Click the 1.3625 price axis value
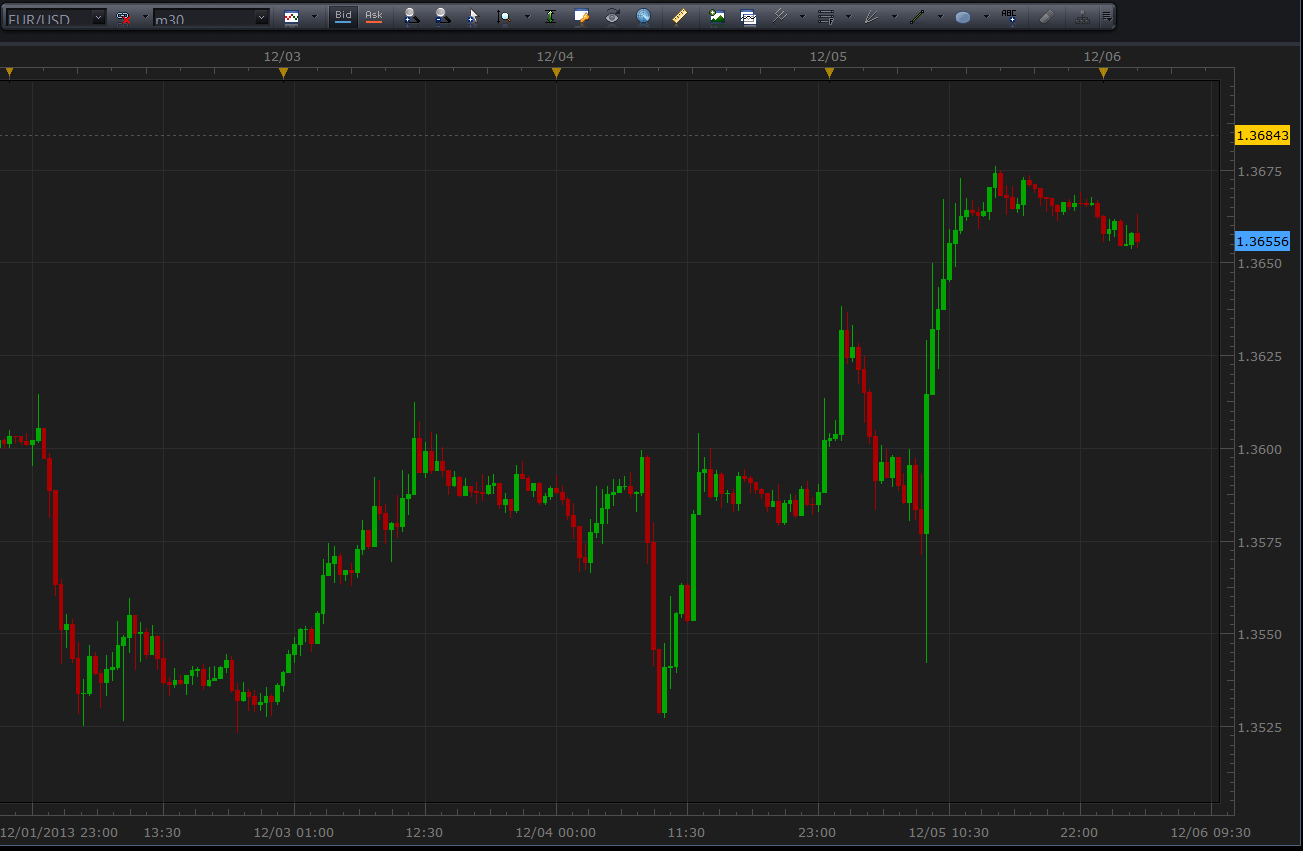Image resolution: width=1303 pixels, height=851 pixels. [x=1260, y=356]
